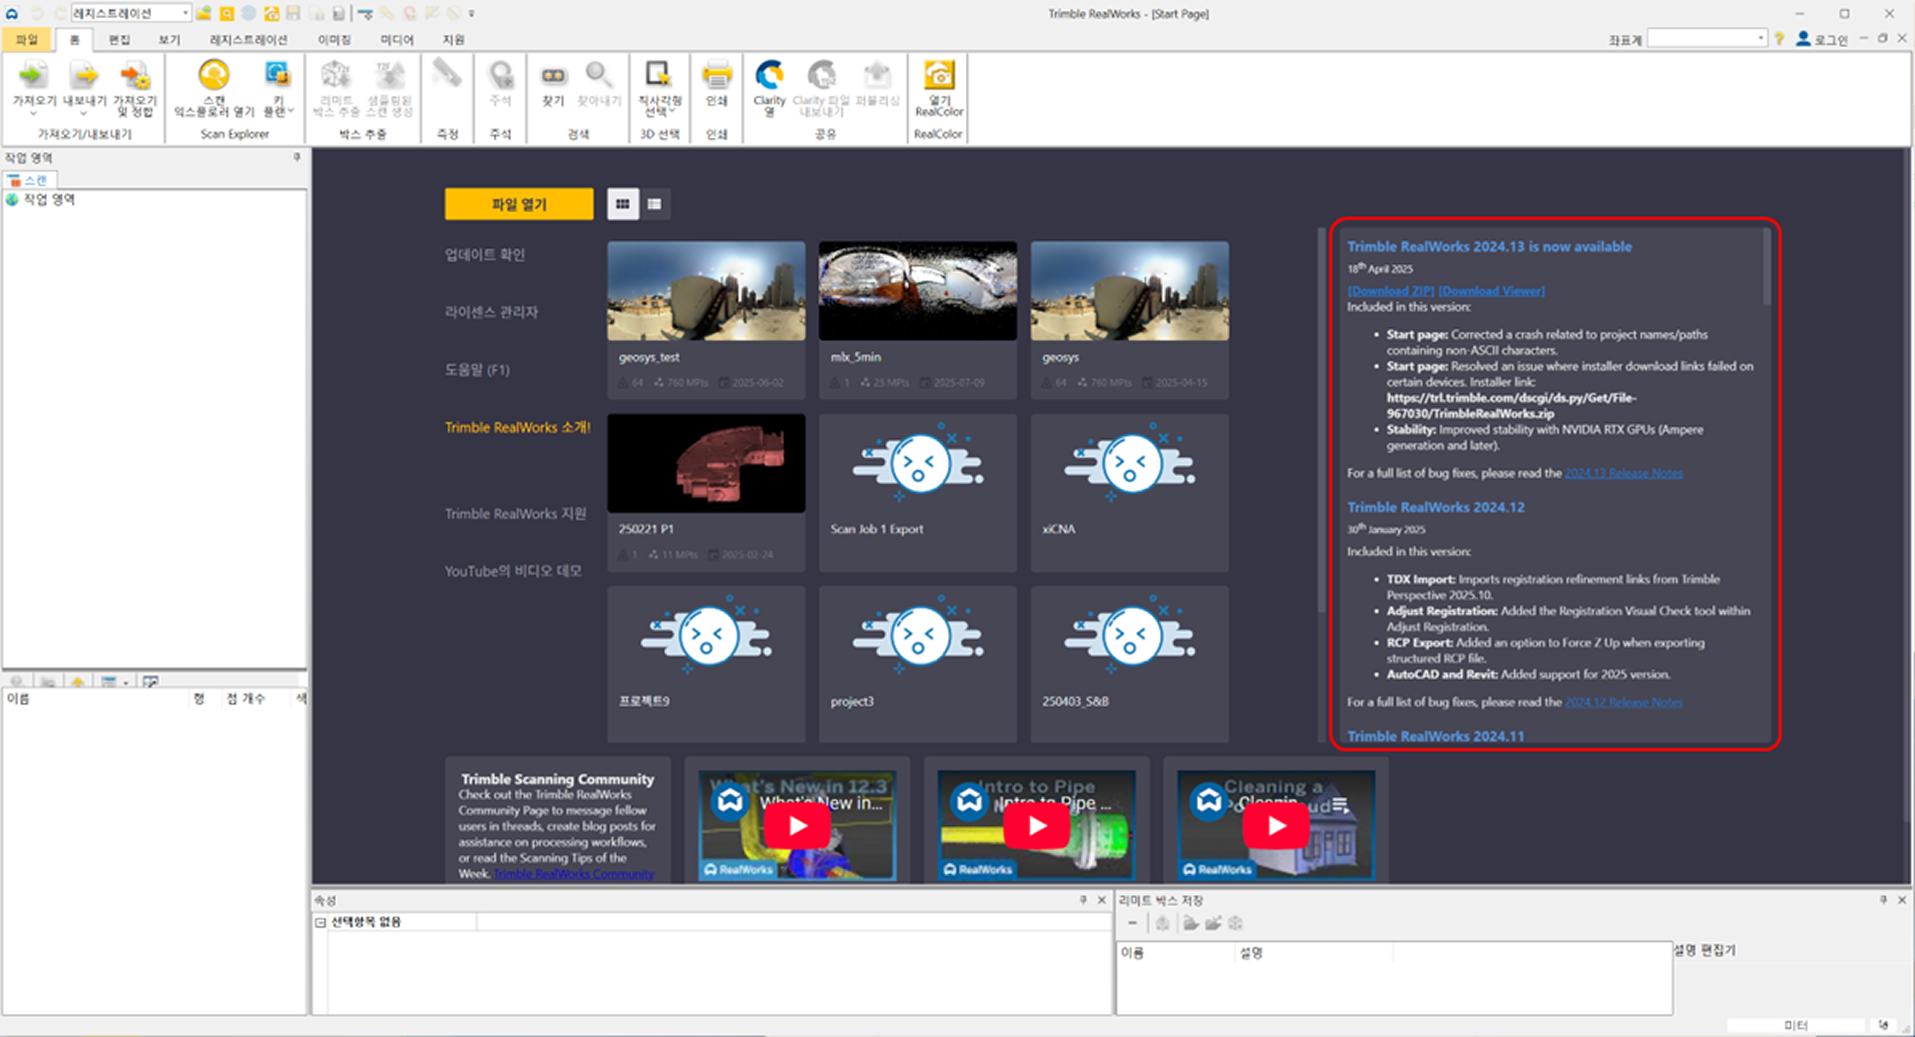Switch to the 지원 ribbon tab

coord(453,40)
